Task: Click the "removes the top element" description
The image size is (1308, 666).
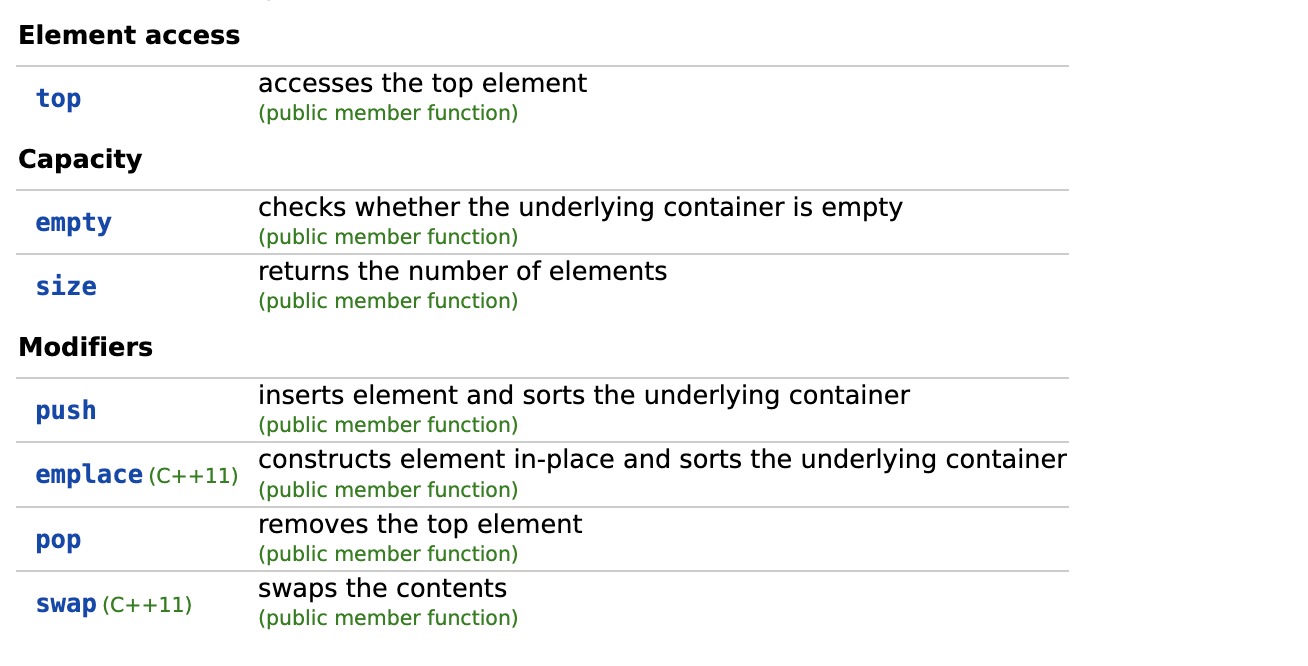Action: 420,524
